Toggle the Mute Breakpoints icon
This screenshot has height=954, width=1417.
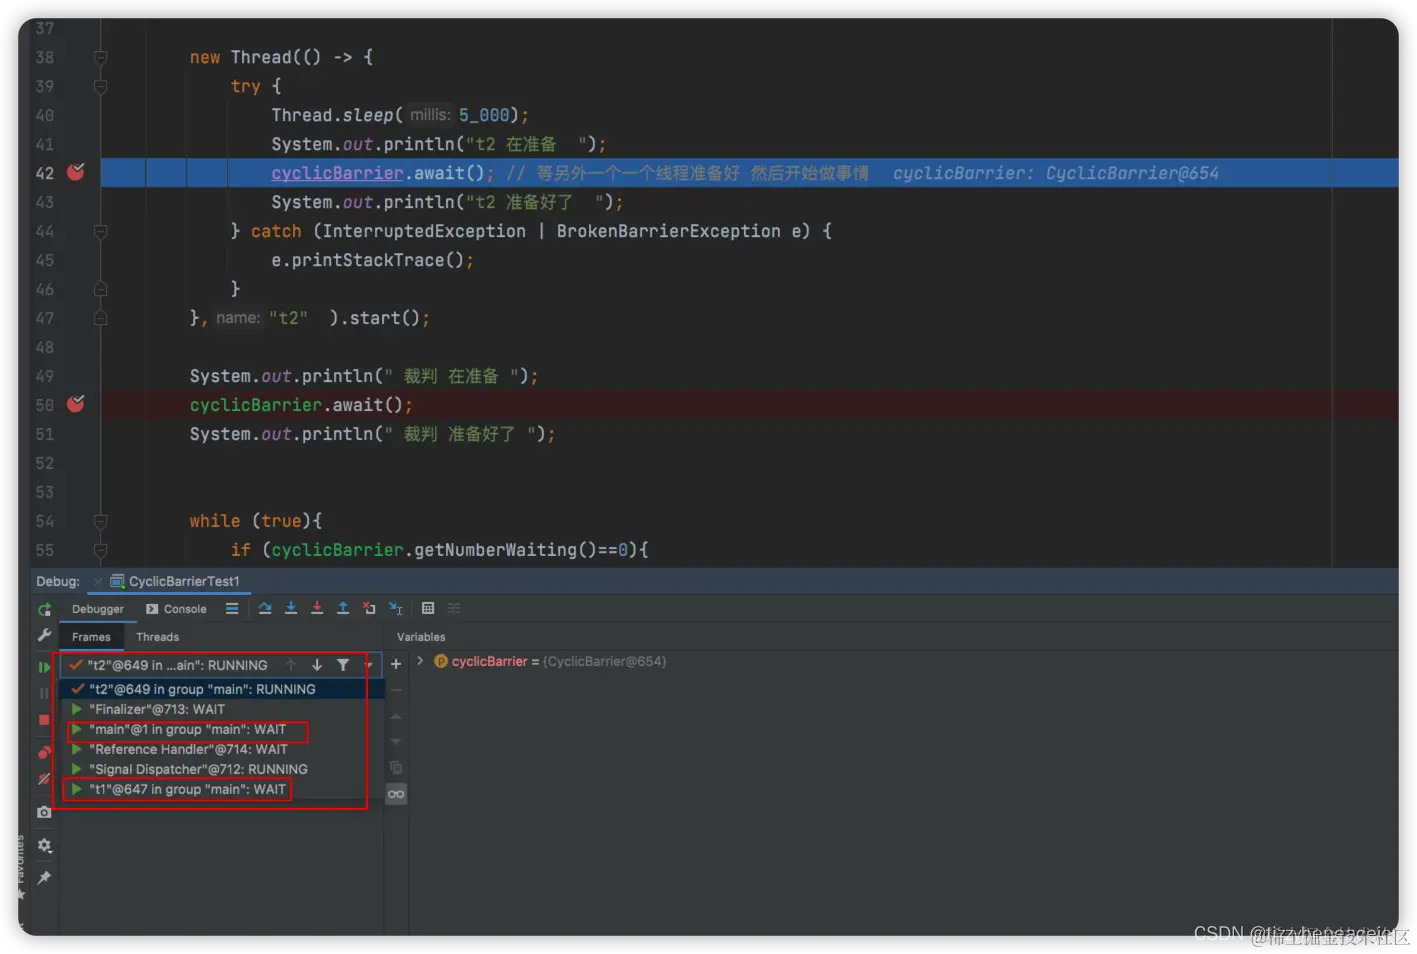44,779
